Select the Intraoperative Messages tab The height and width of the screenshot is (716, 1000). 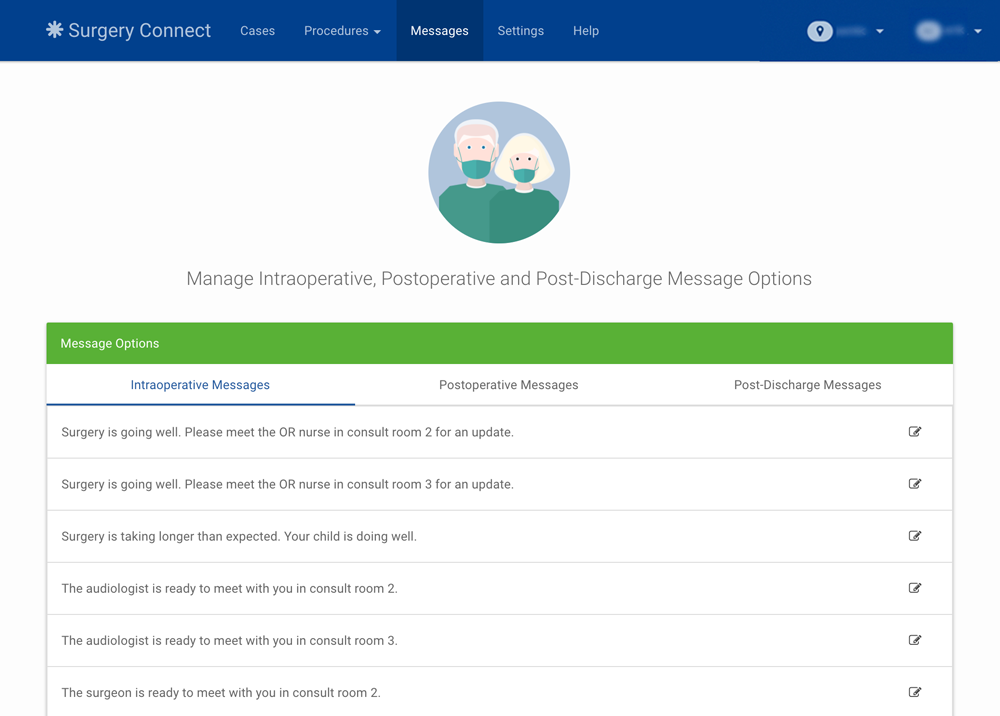pyautogui.click(x=200, y=384)
